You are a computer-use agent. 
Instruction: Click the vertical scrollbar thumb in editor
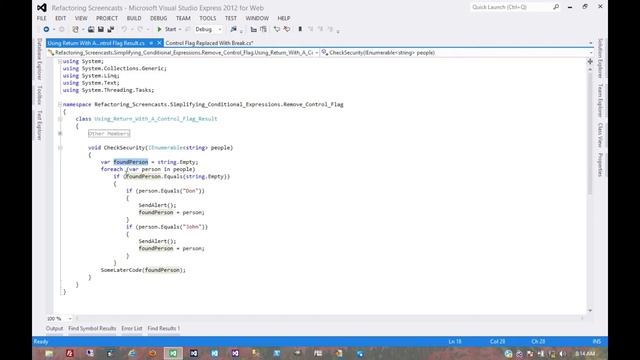click(x=590, y=134)
